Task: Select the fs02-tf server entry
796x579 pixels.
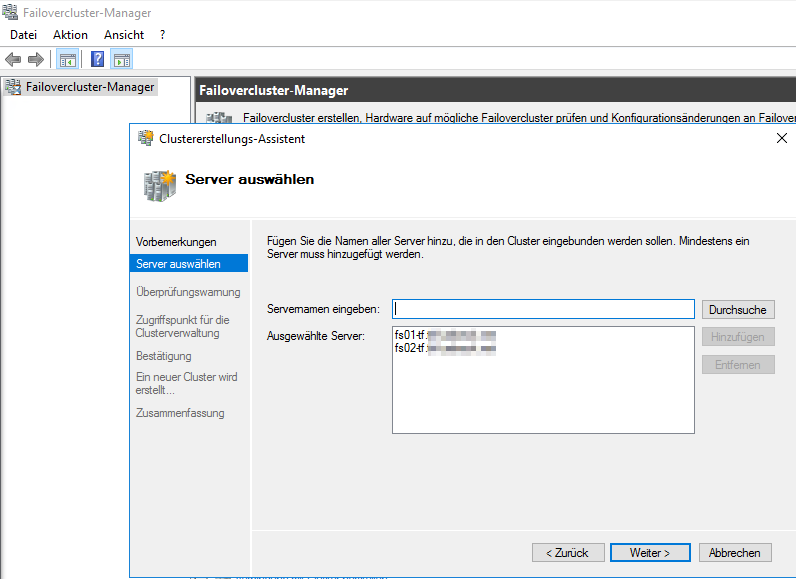Action: pos(445,348)
